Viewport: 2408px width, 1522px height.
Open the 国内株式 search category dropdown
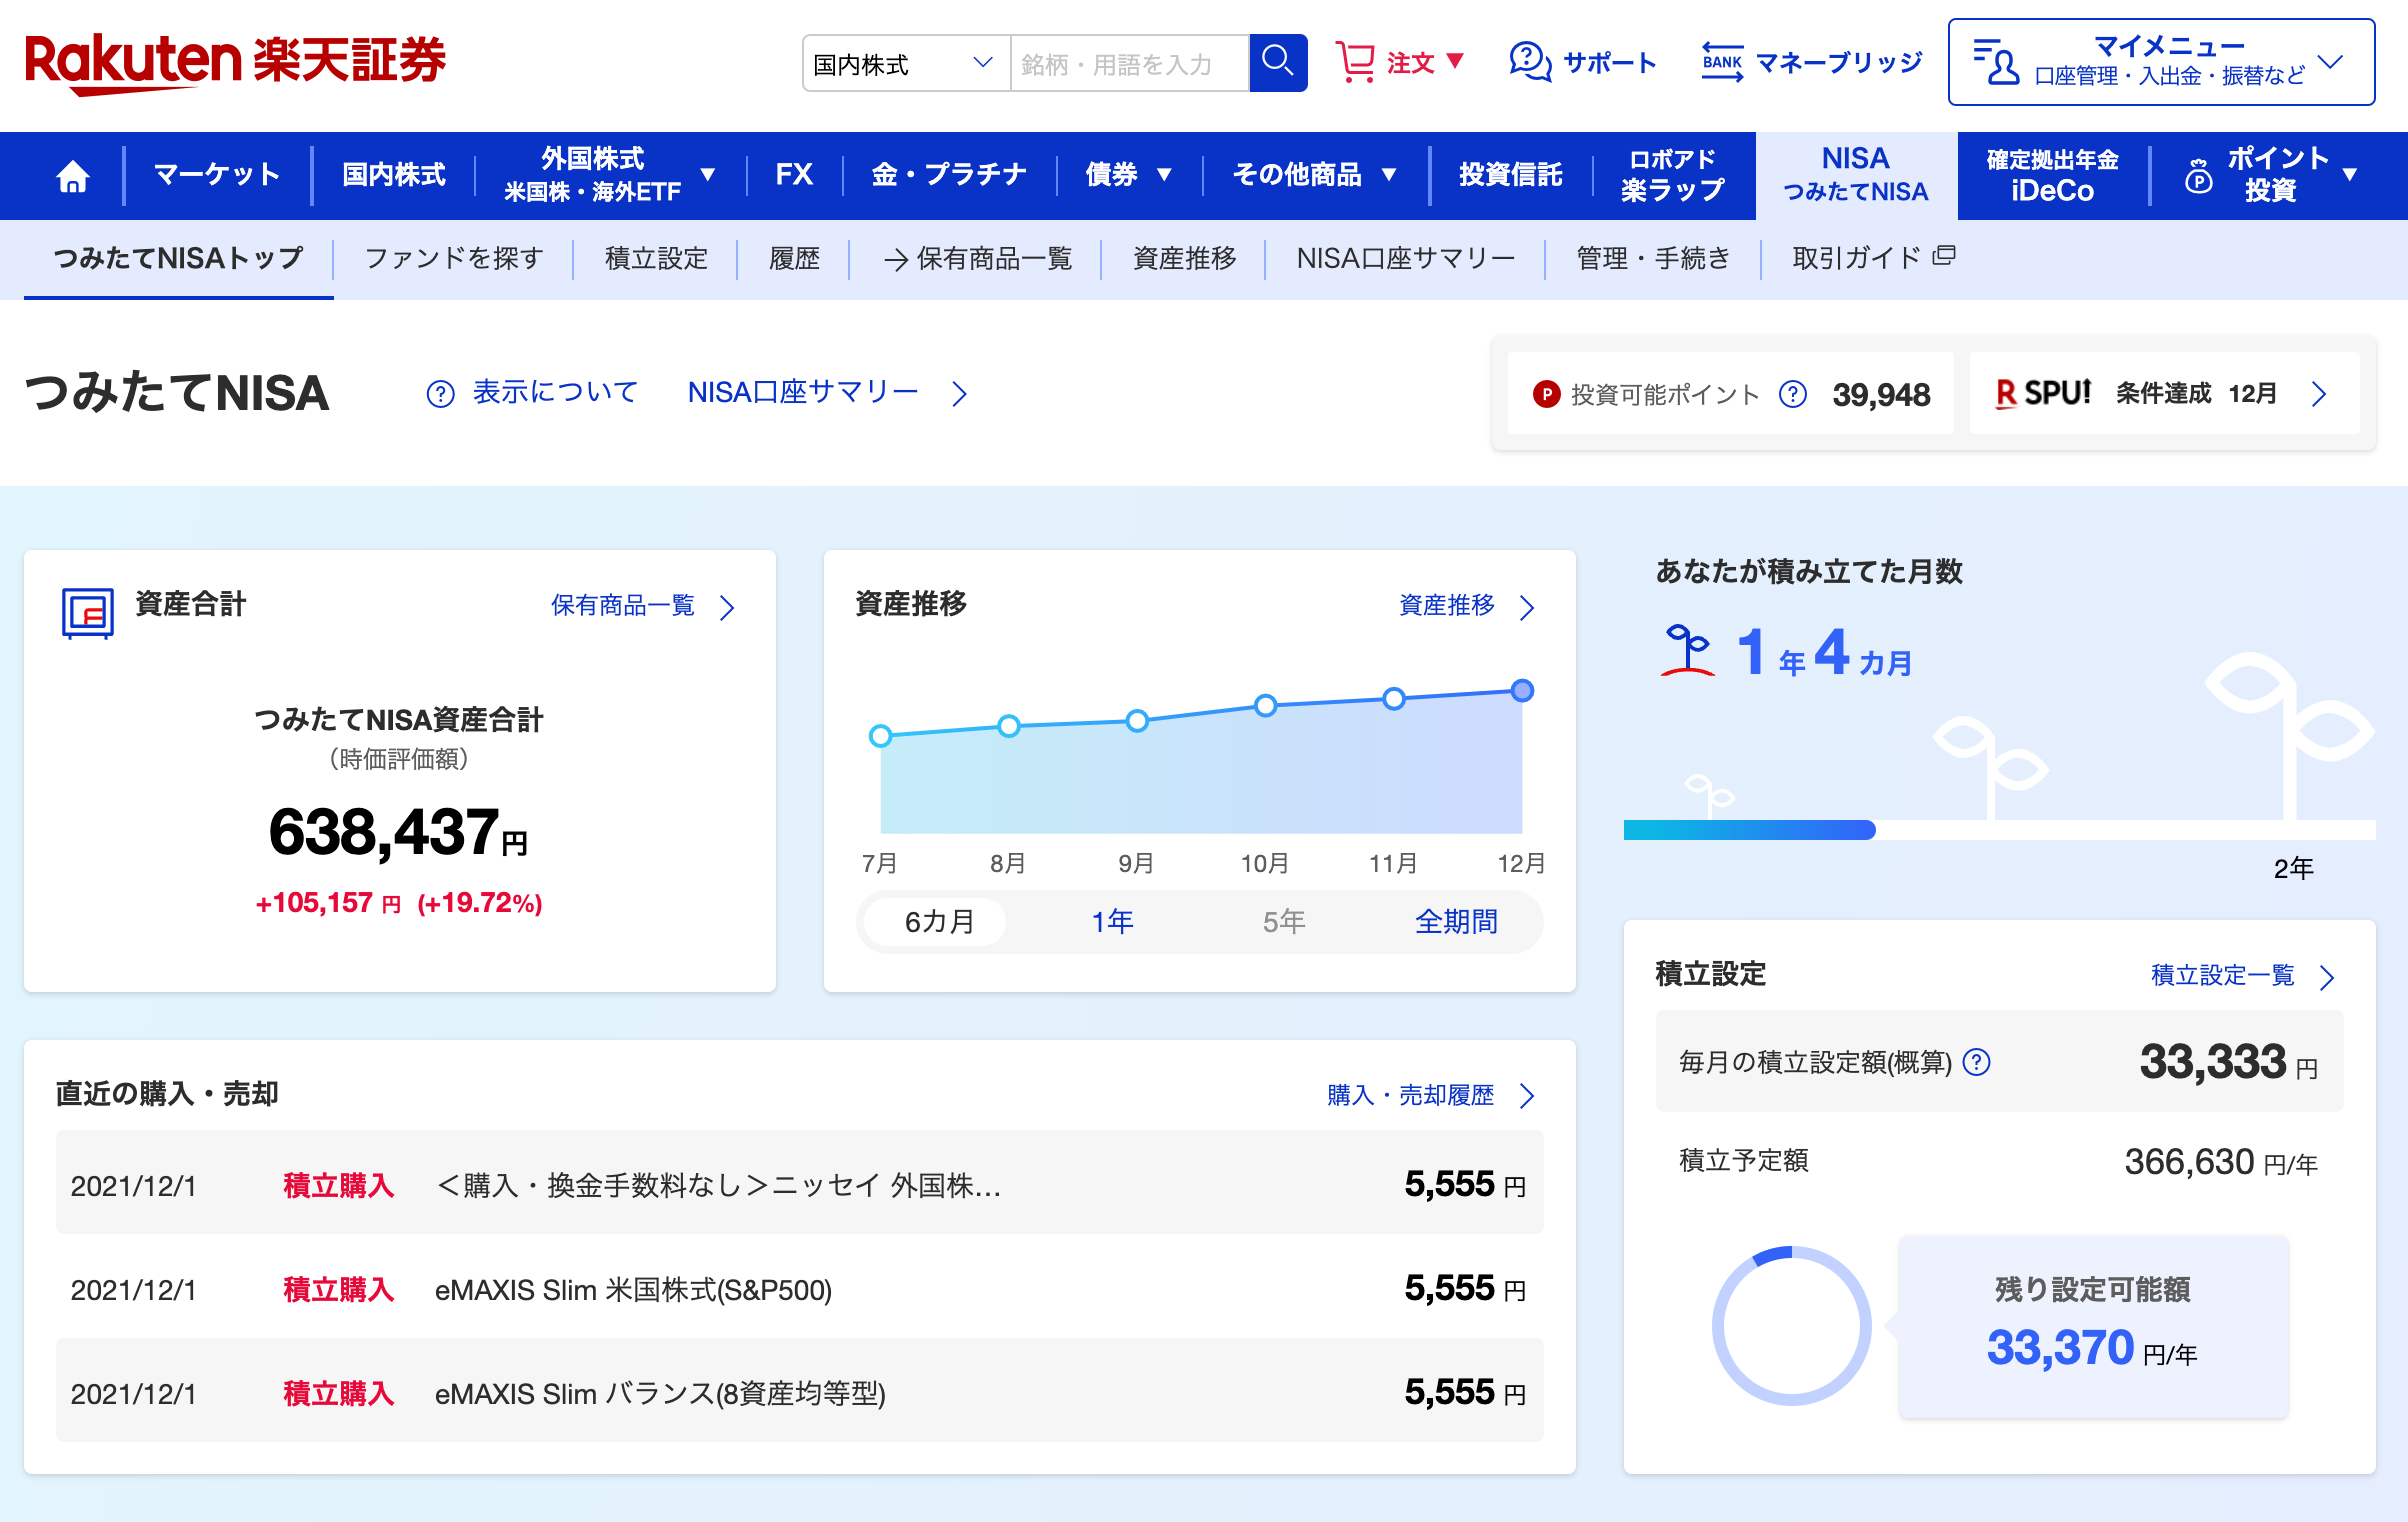pyautogui.click(x=905, y=63)
